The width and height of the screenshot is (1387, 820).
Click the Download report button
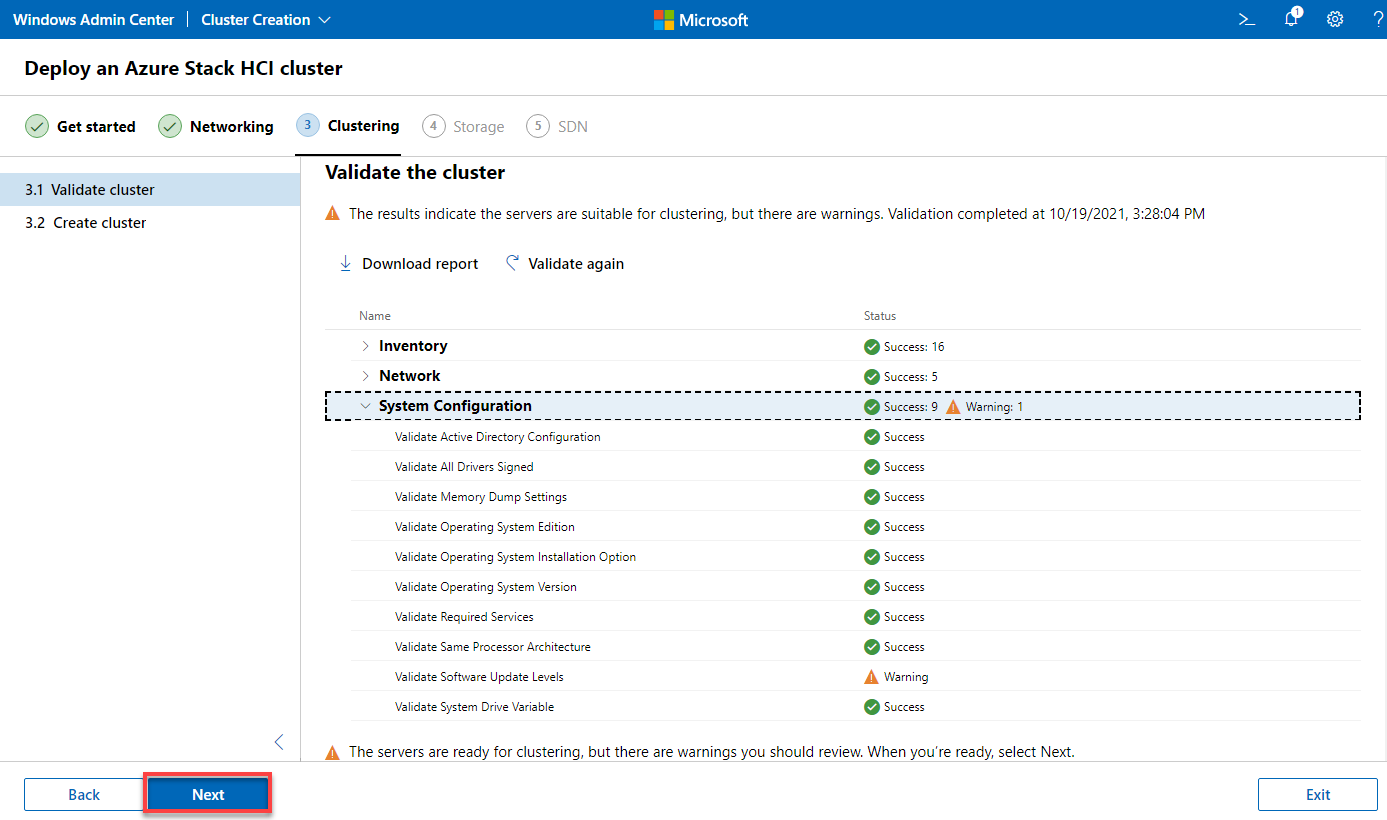(409, 264)
